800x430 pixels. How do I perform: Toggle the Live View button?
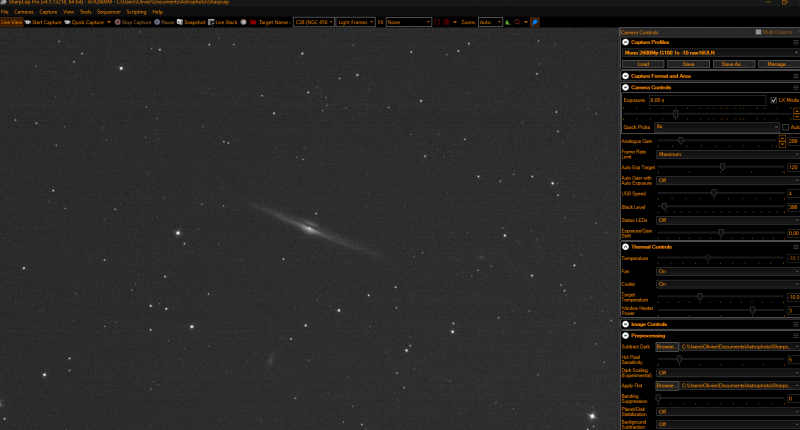click(11, 22)
